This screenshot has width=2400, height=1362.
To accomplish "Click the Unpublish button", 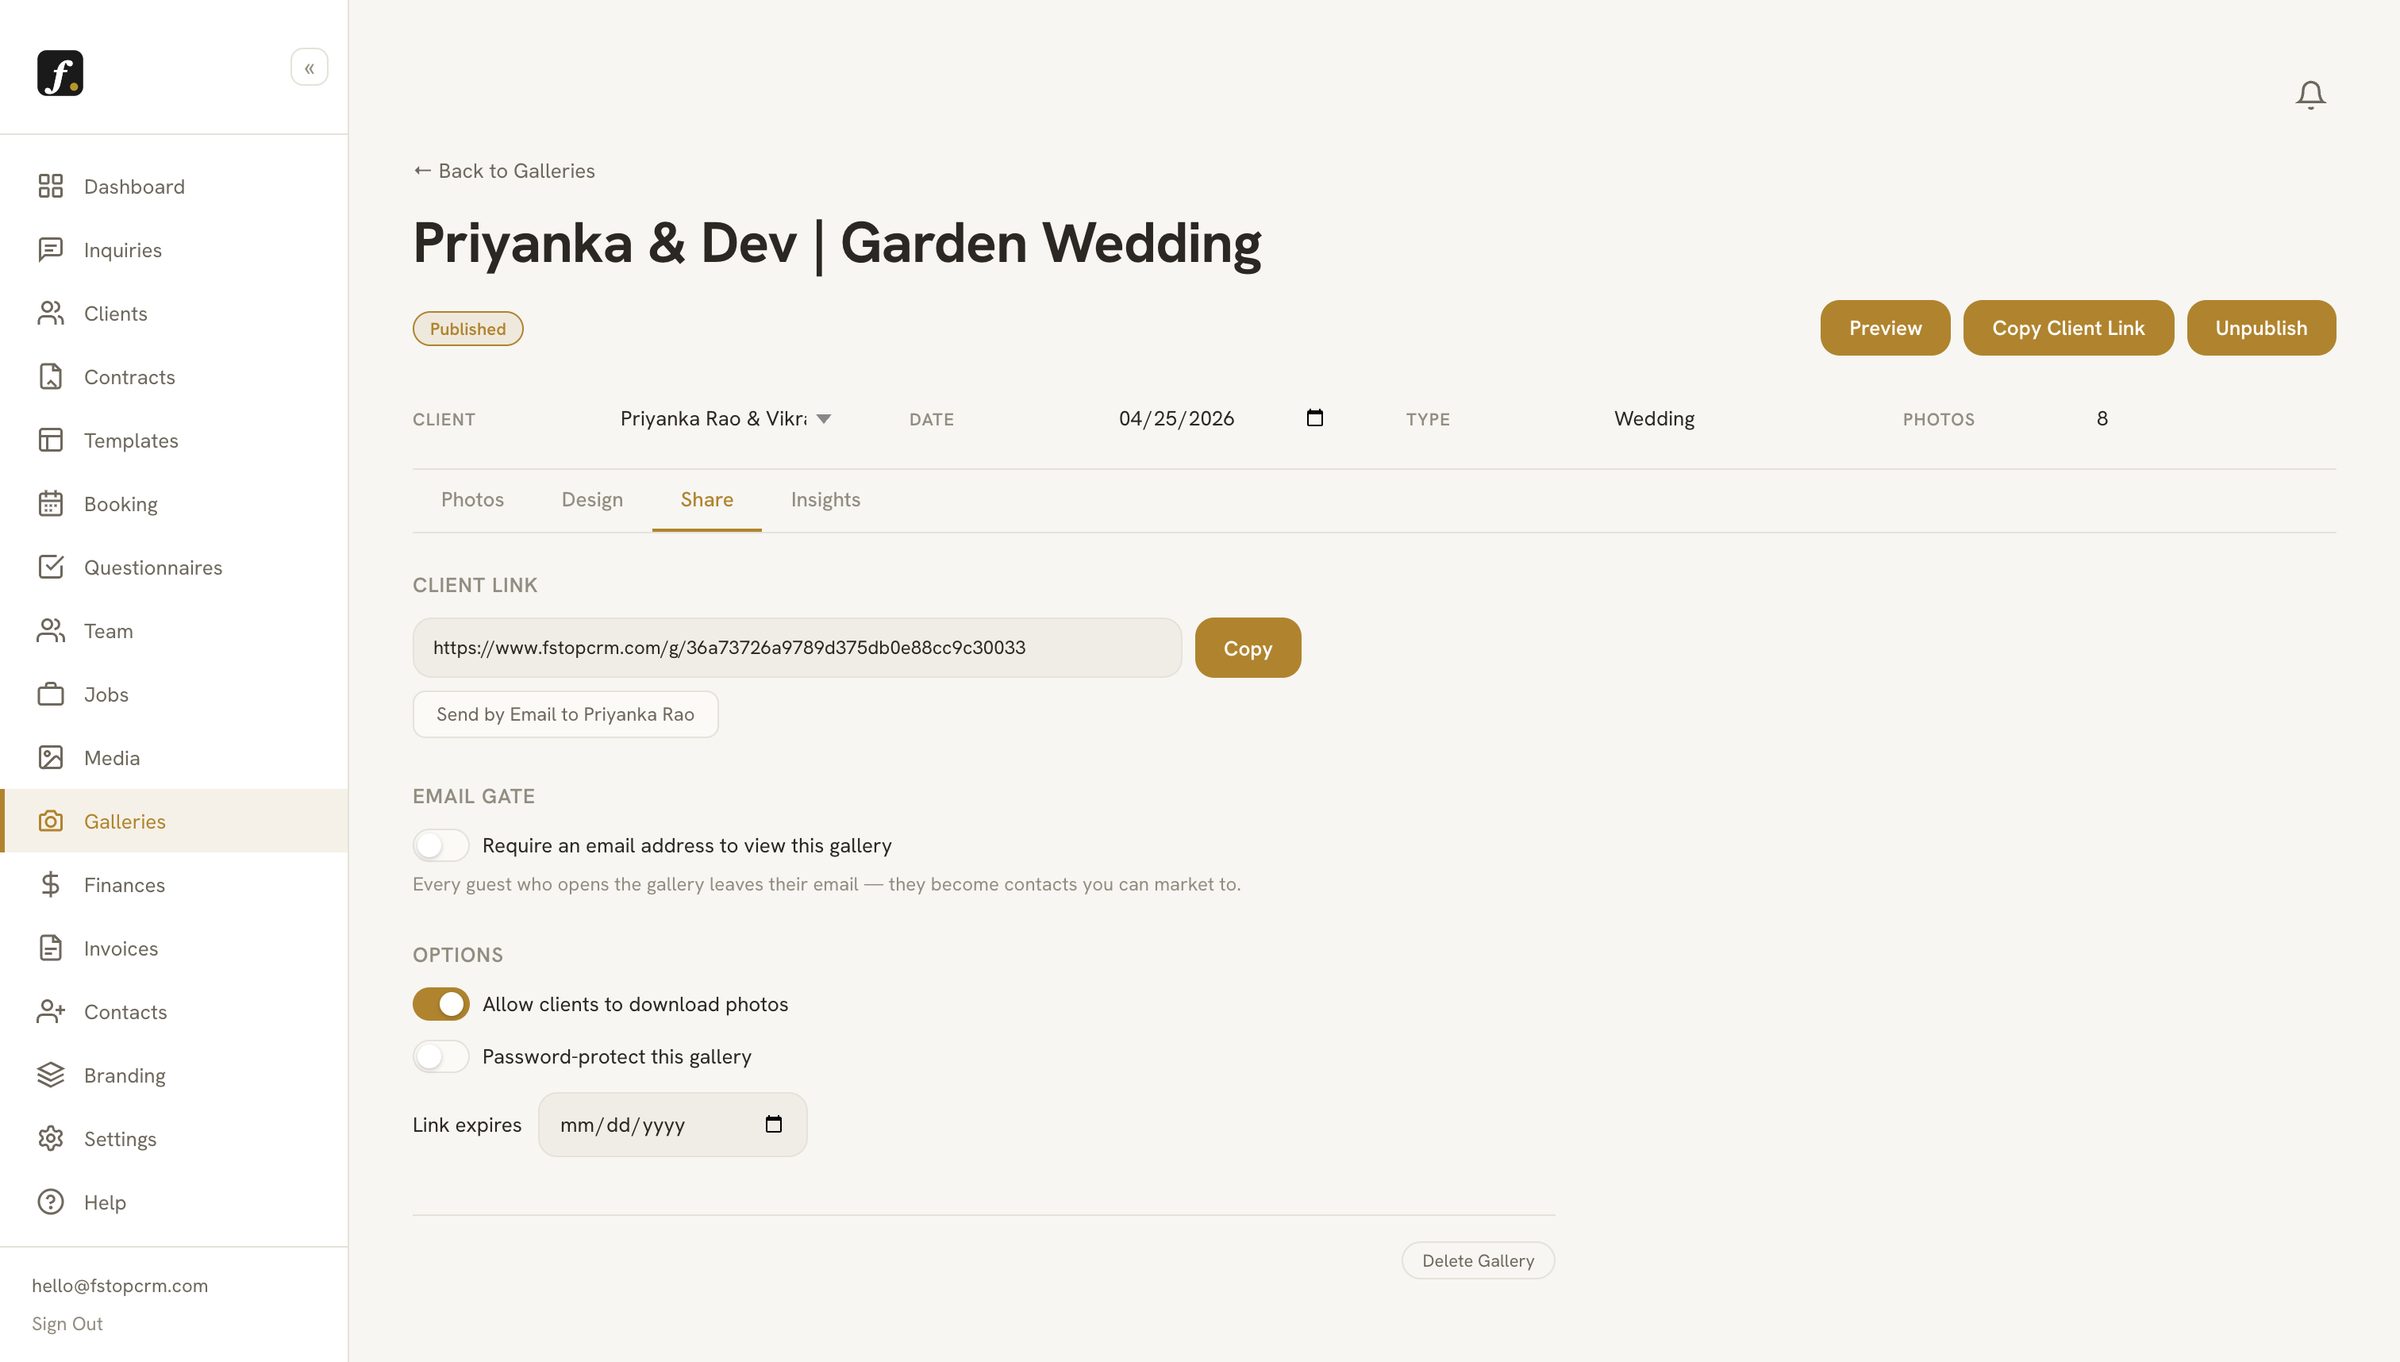I will tap(2261, 328).
